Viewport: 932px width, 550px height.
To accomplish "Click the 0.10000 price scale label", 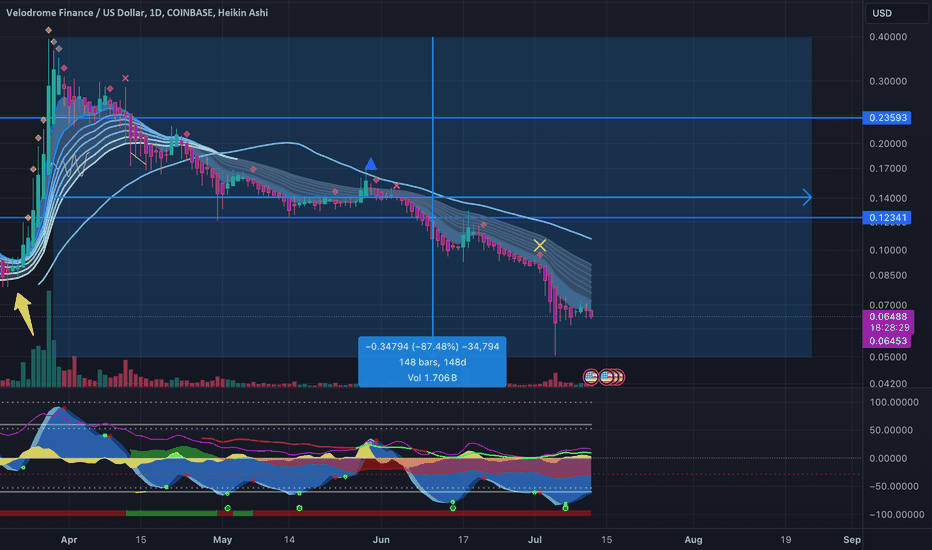I will coord(888,250).
